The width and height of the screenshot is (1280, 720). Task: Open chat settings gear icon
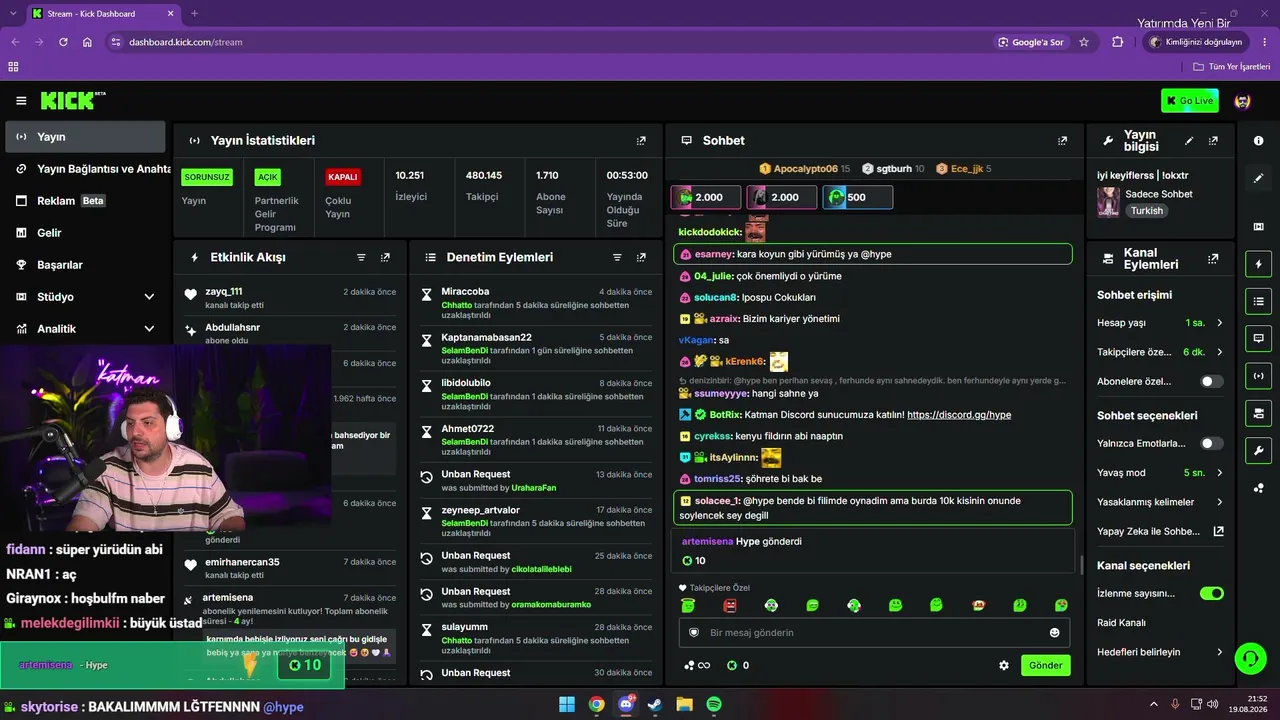coord(1004,665)
